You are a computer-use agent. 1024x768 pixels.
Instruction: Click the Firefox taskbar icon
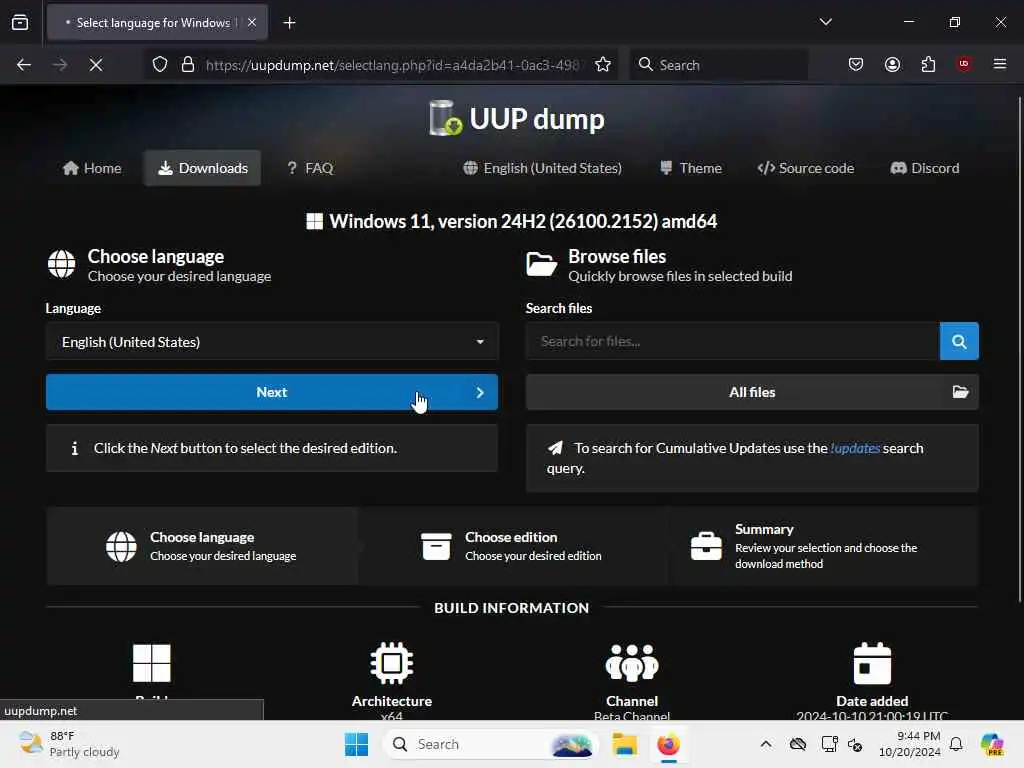point(668,744)
